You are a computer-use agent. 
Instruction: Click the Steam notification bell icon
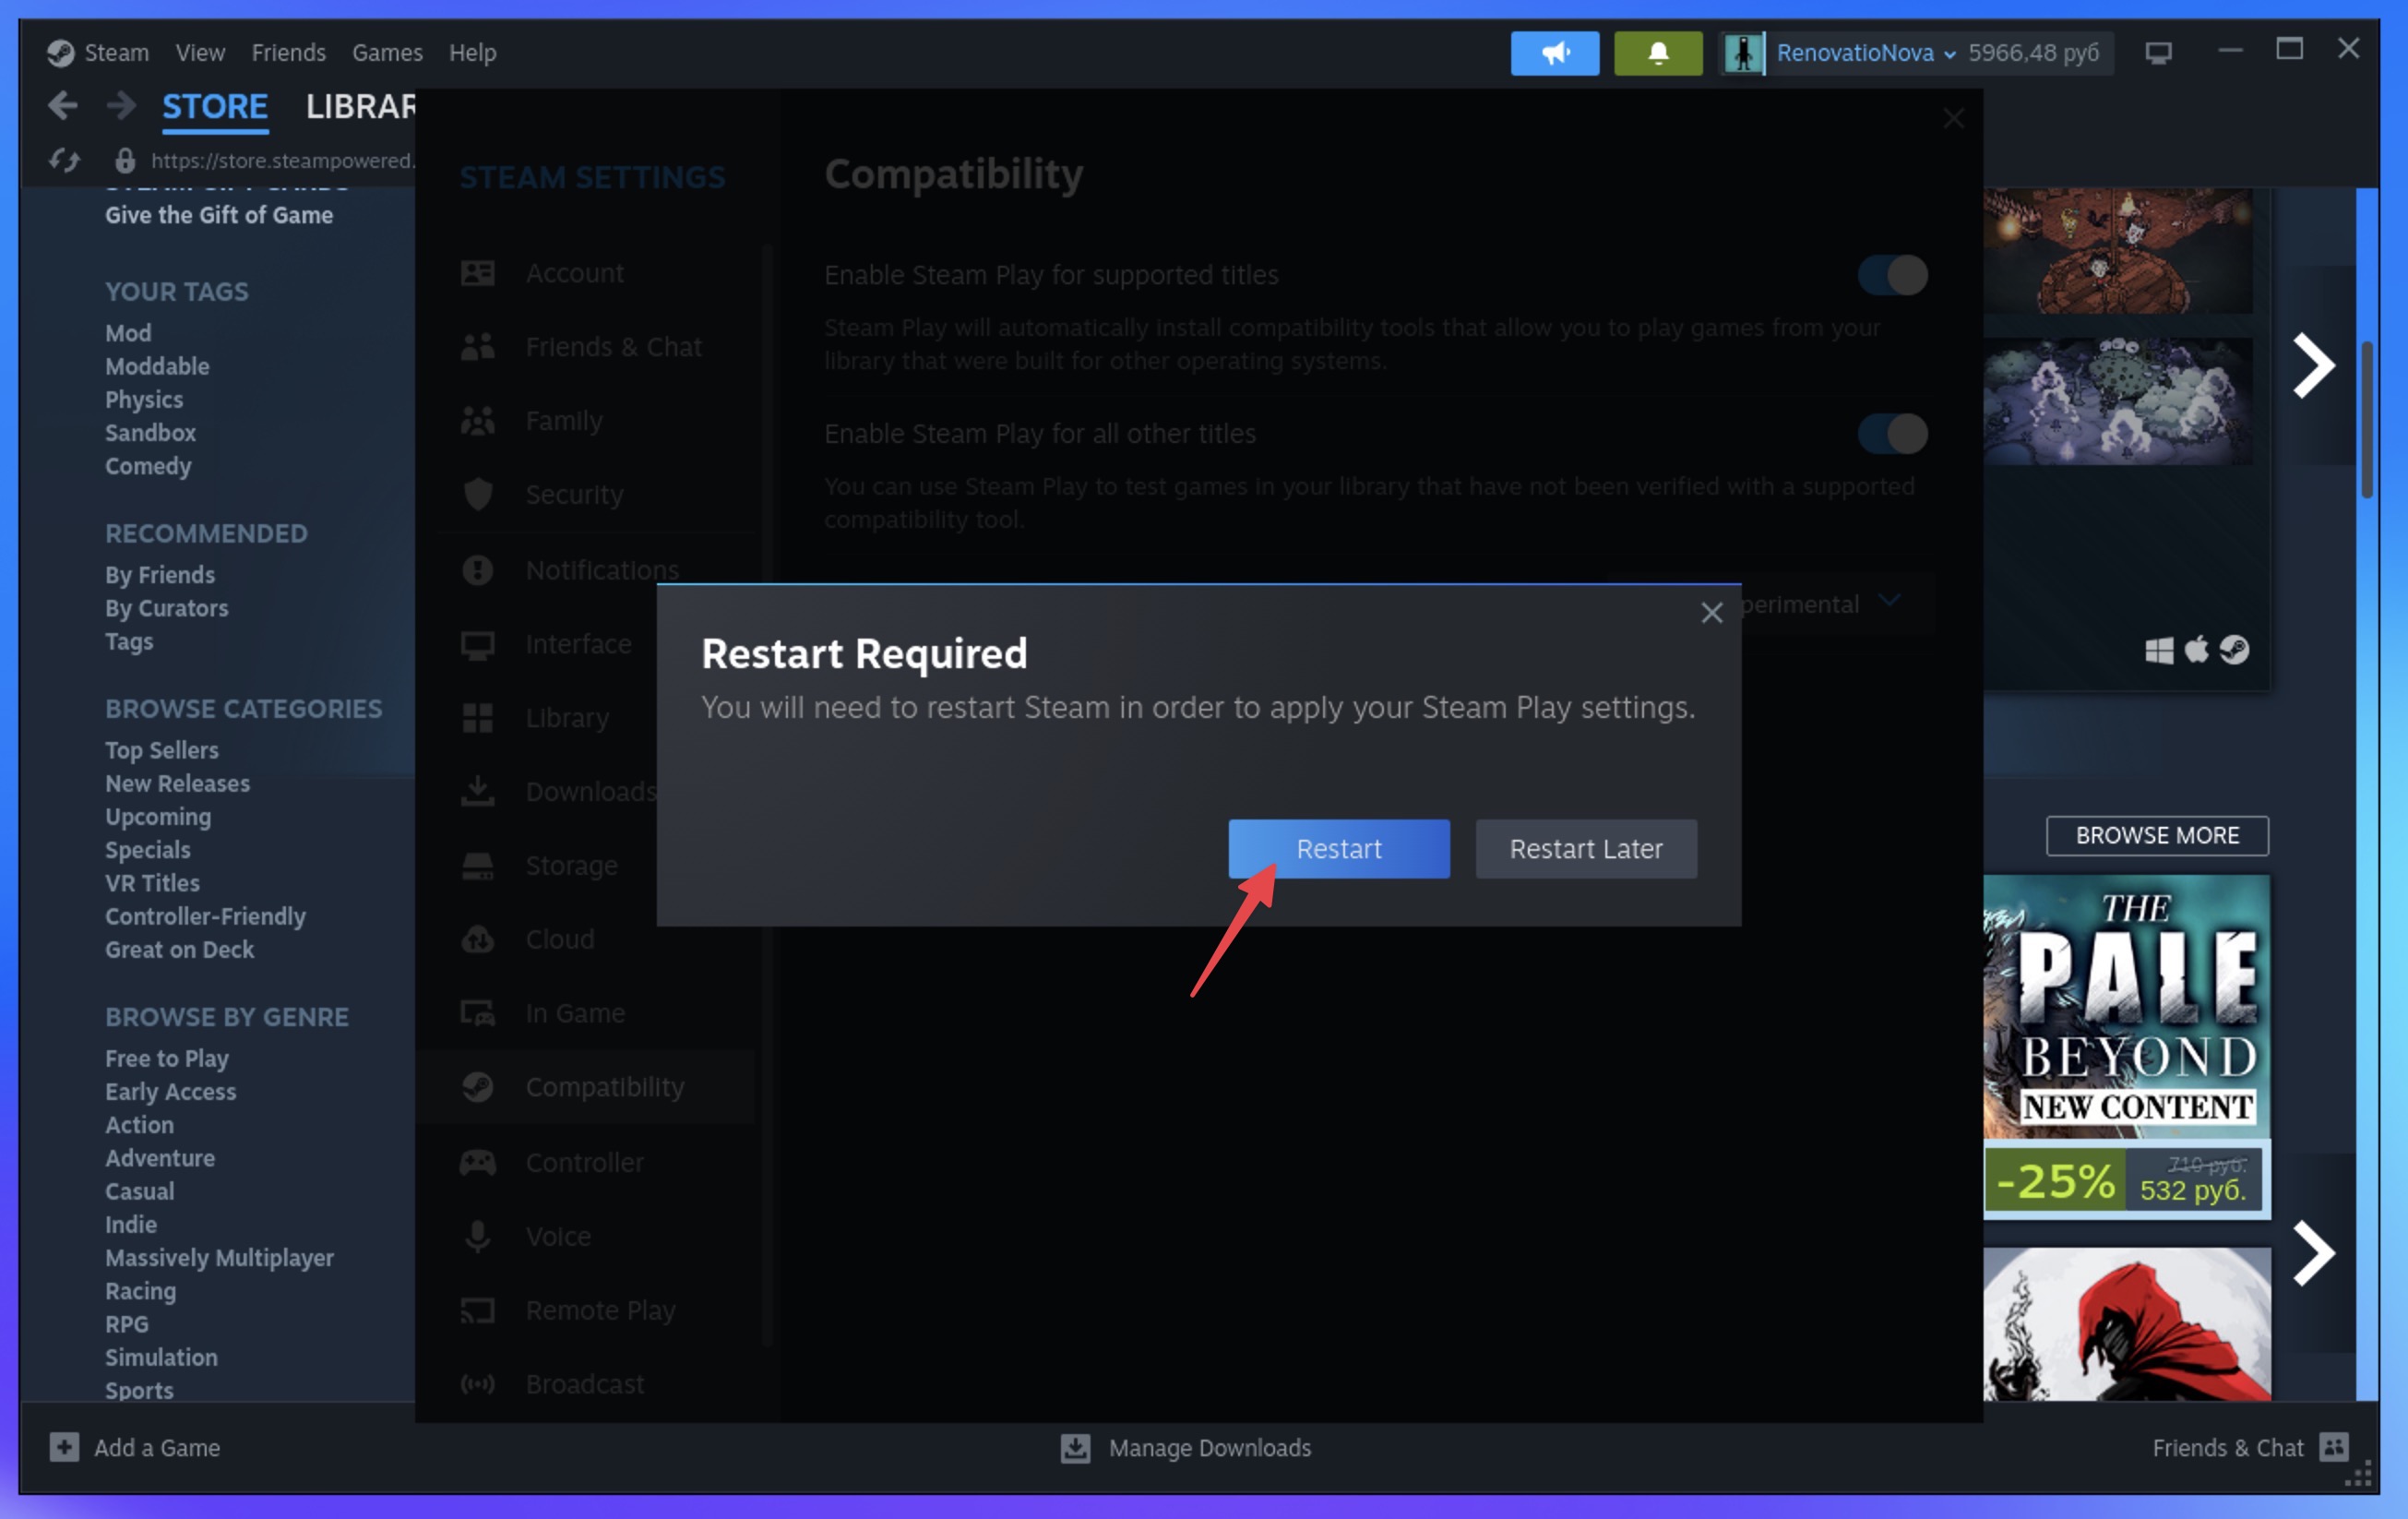click(1656, 53)
